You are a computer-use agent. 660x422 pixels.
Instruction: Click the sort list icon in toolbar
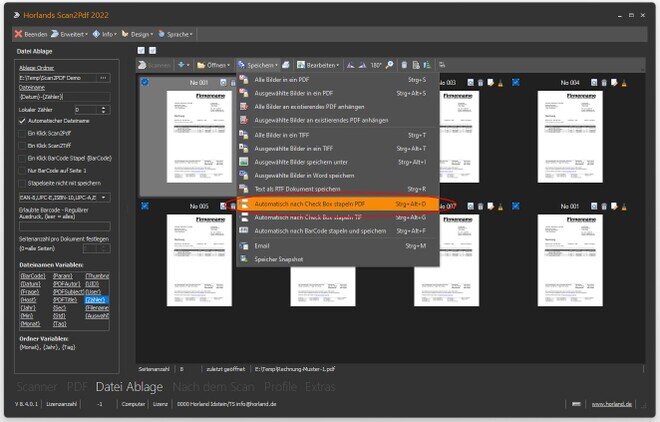[x=427, y=65]
